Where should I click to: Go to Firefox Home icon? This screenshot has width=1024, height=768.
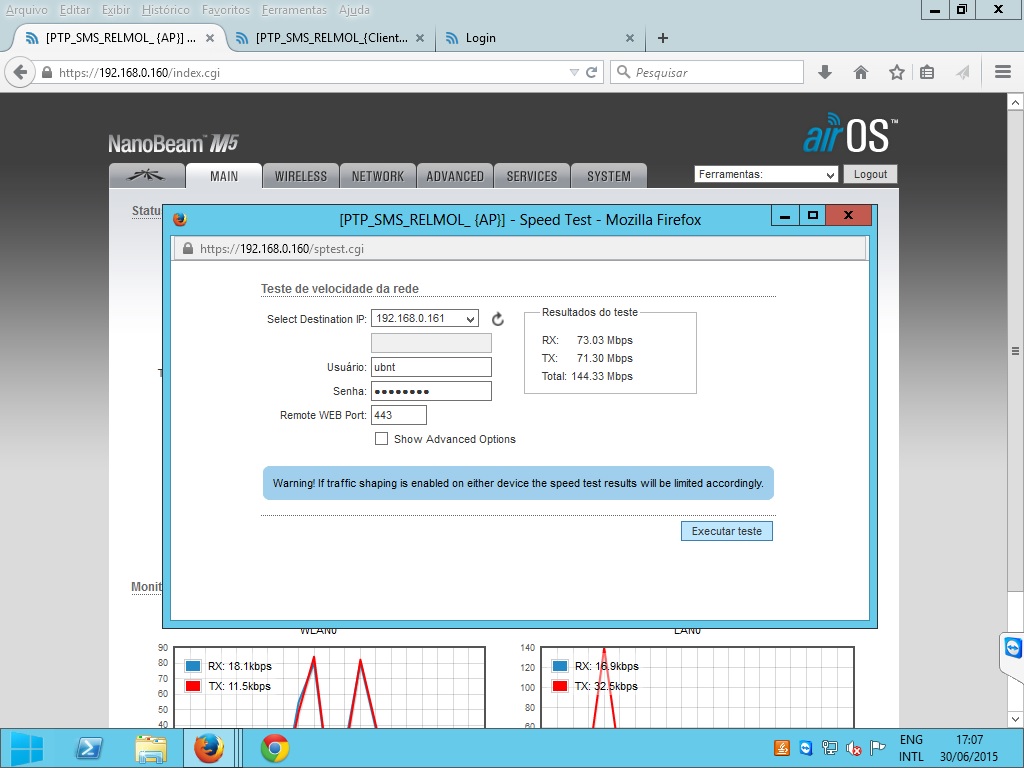coord(861,72)
